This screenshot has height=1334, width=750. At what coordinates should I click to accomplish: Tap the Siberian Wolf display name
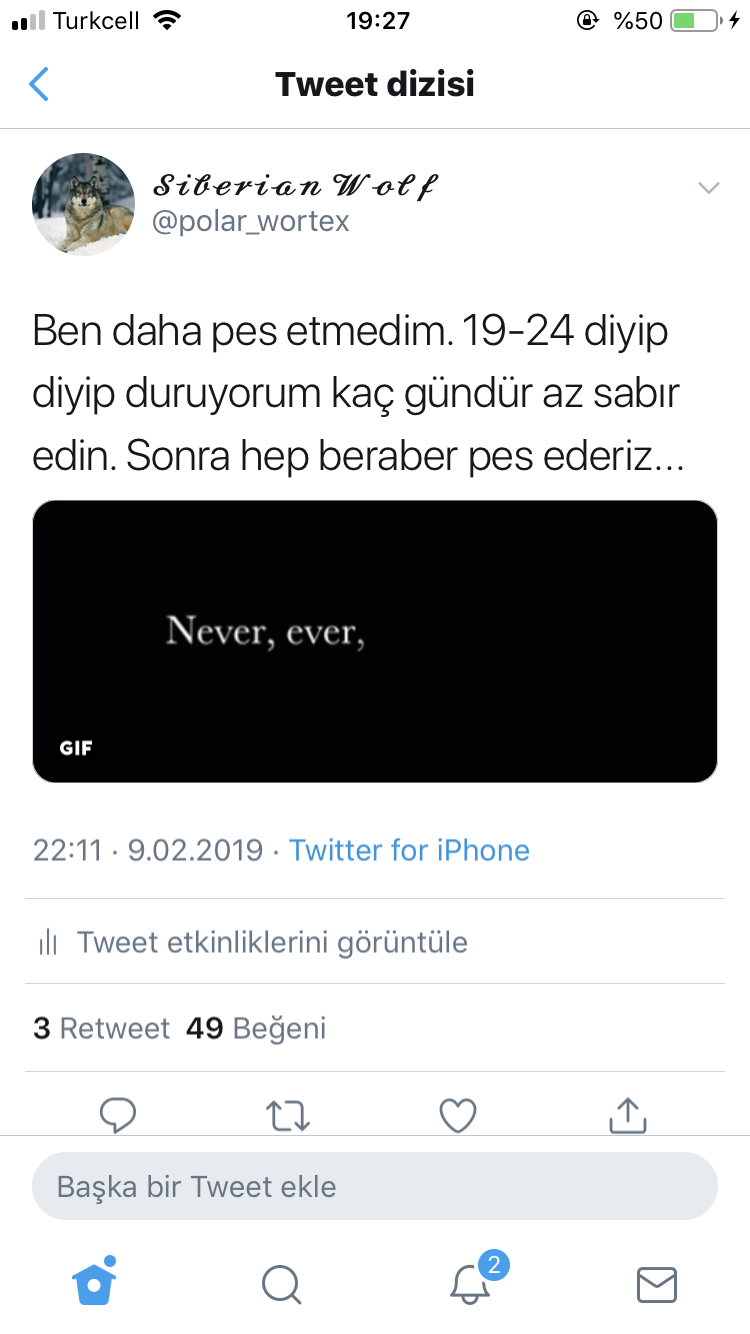click(295, 185)
